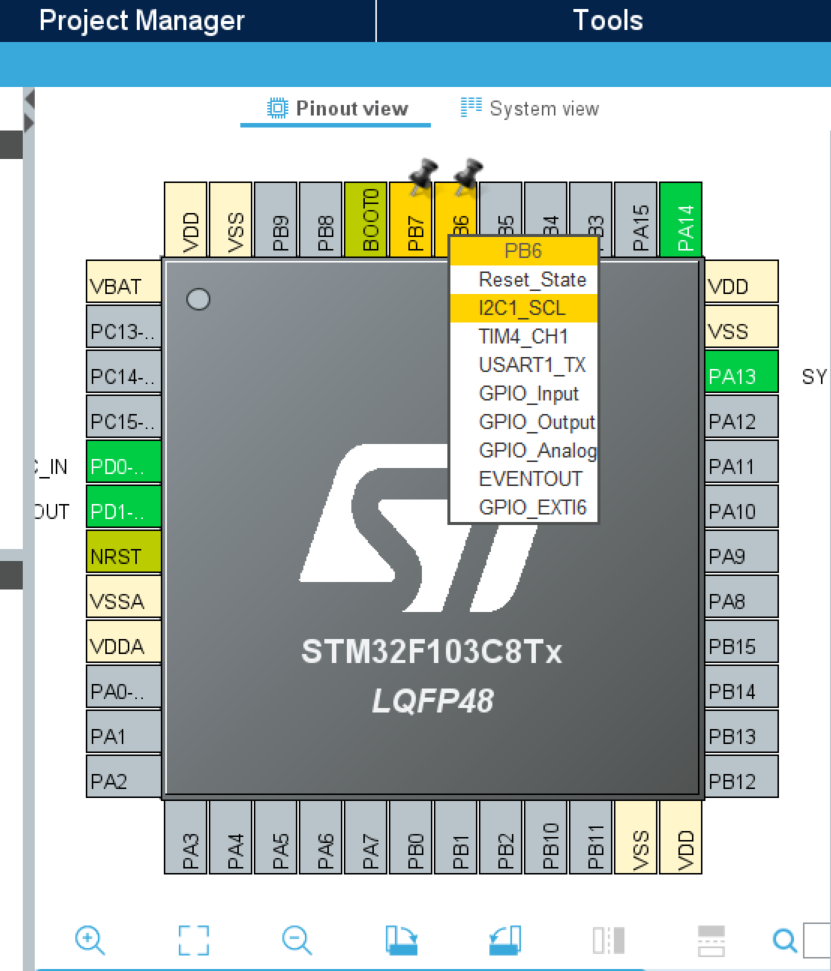Zoom out with magnifier minus icon
The height and width of the screenshot is (971, 831).
tap(297, 940)
